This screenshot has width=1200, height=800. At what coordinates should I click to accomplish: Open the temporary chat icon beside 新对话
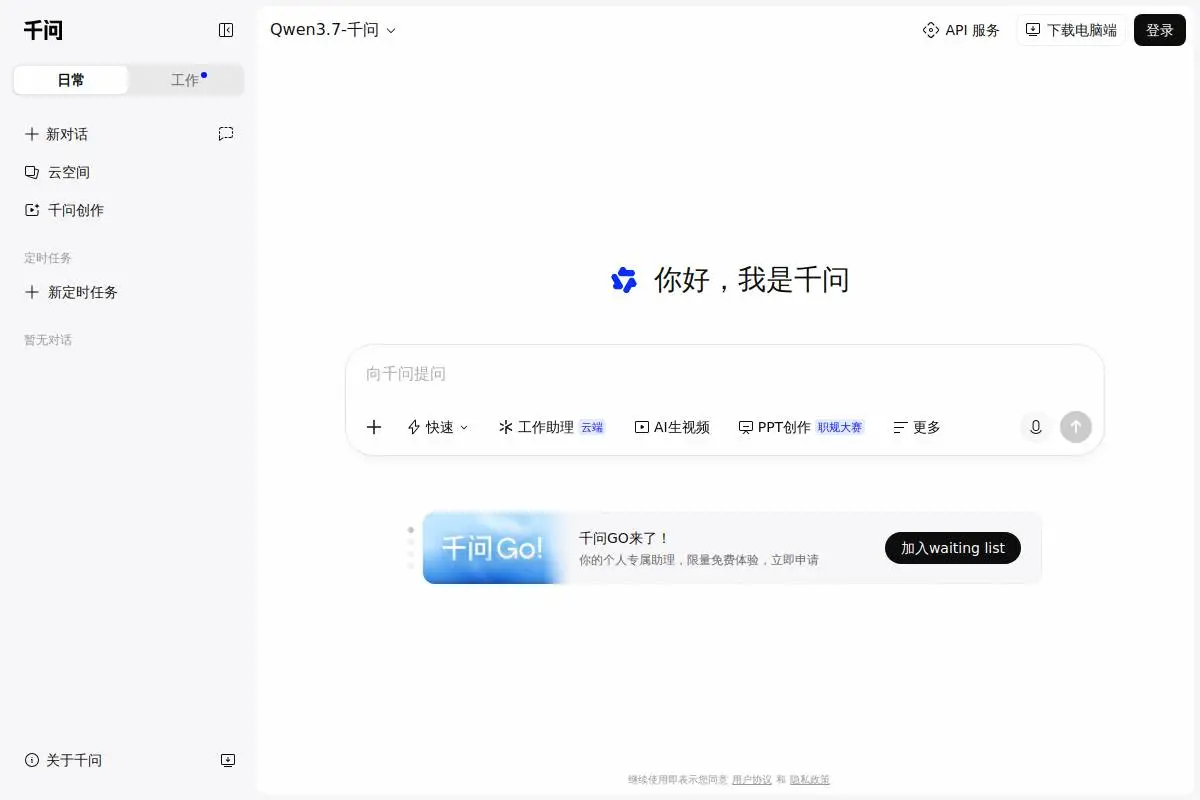point(226,134)
